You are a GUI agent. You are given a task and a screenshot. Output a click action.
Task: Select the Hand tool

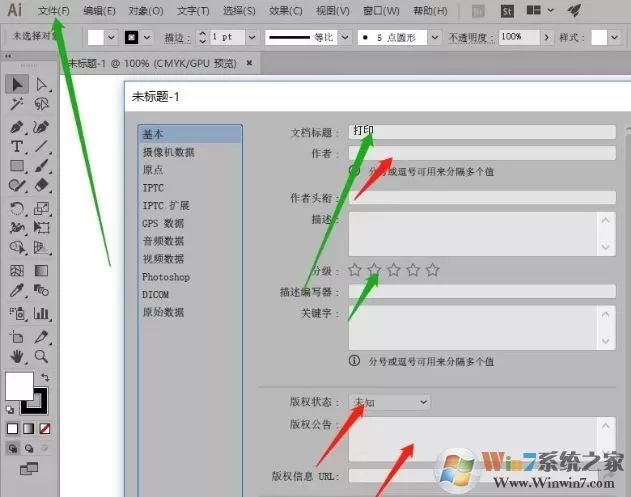click(16, 356)
